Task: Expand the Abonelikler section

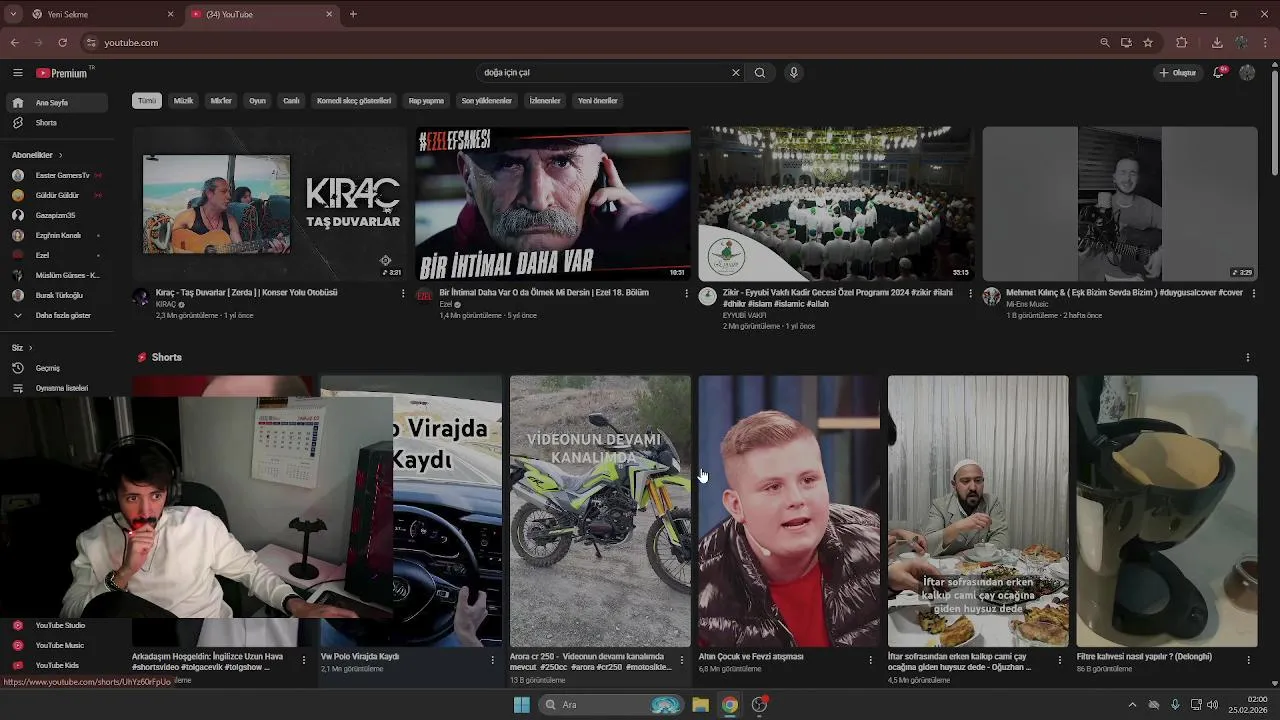Action: coord(37,155)
